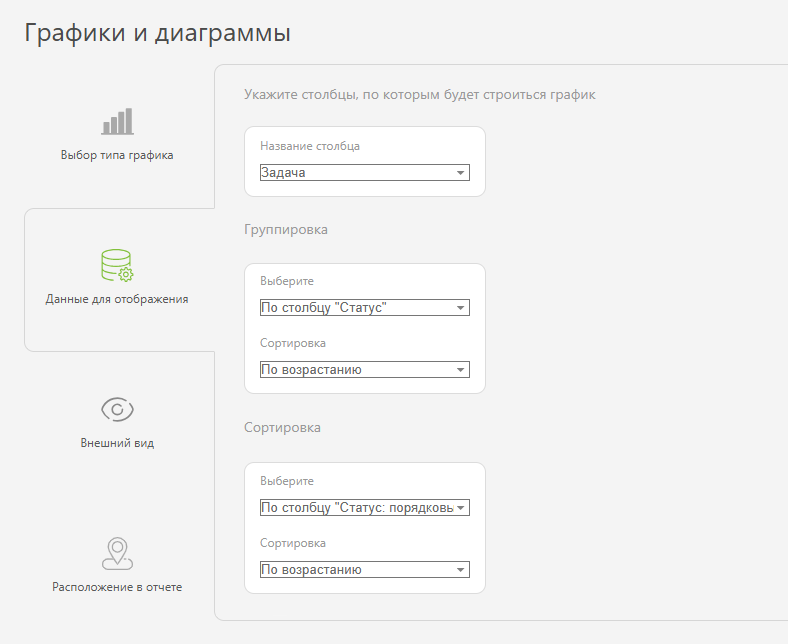Click the eye icon for appearance
The image size is (788, 644).
[117, 409]
